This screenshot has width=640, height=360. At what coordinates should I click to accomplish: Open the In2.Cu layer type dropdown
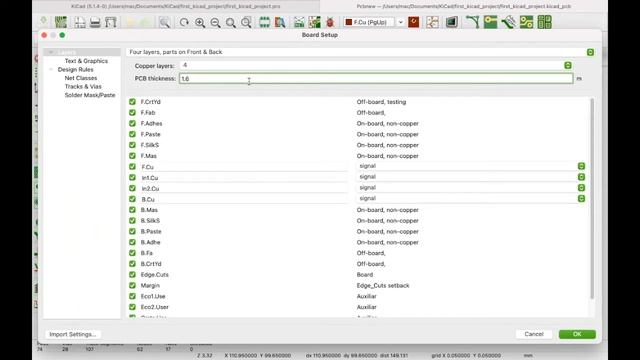581,188
